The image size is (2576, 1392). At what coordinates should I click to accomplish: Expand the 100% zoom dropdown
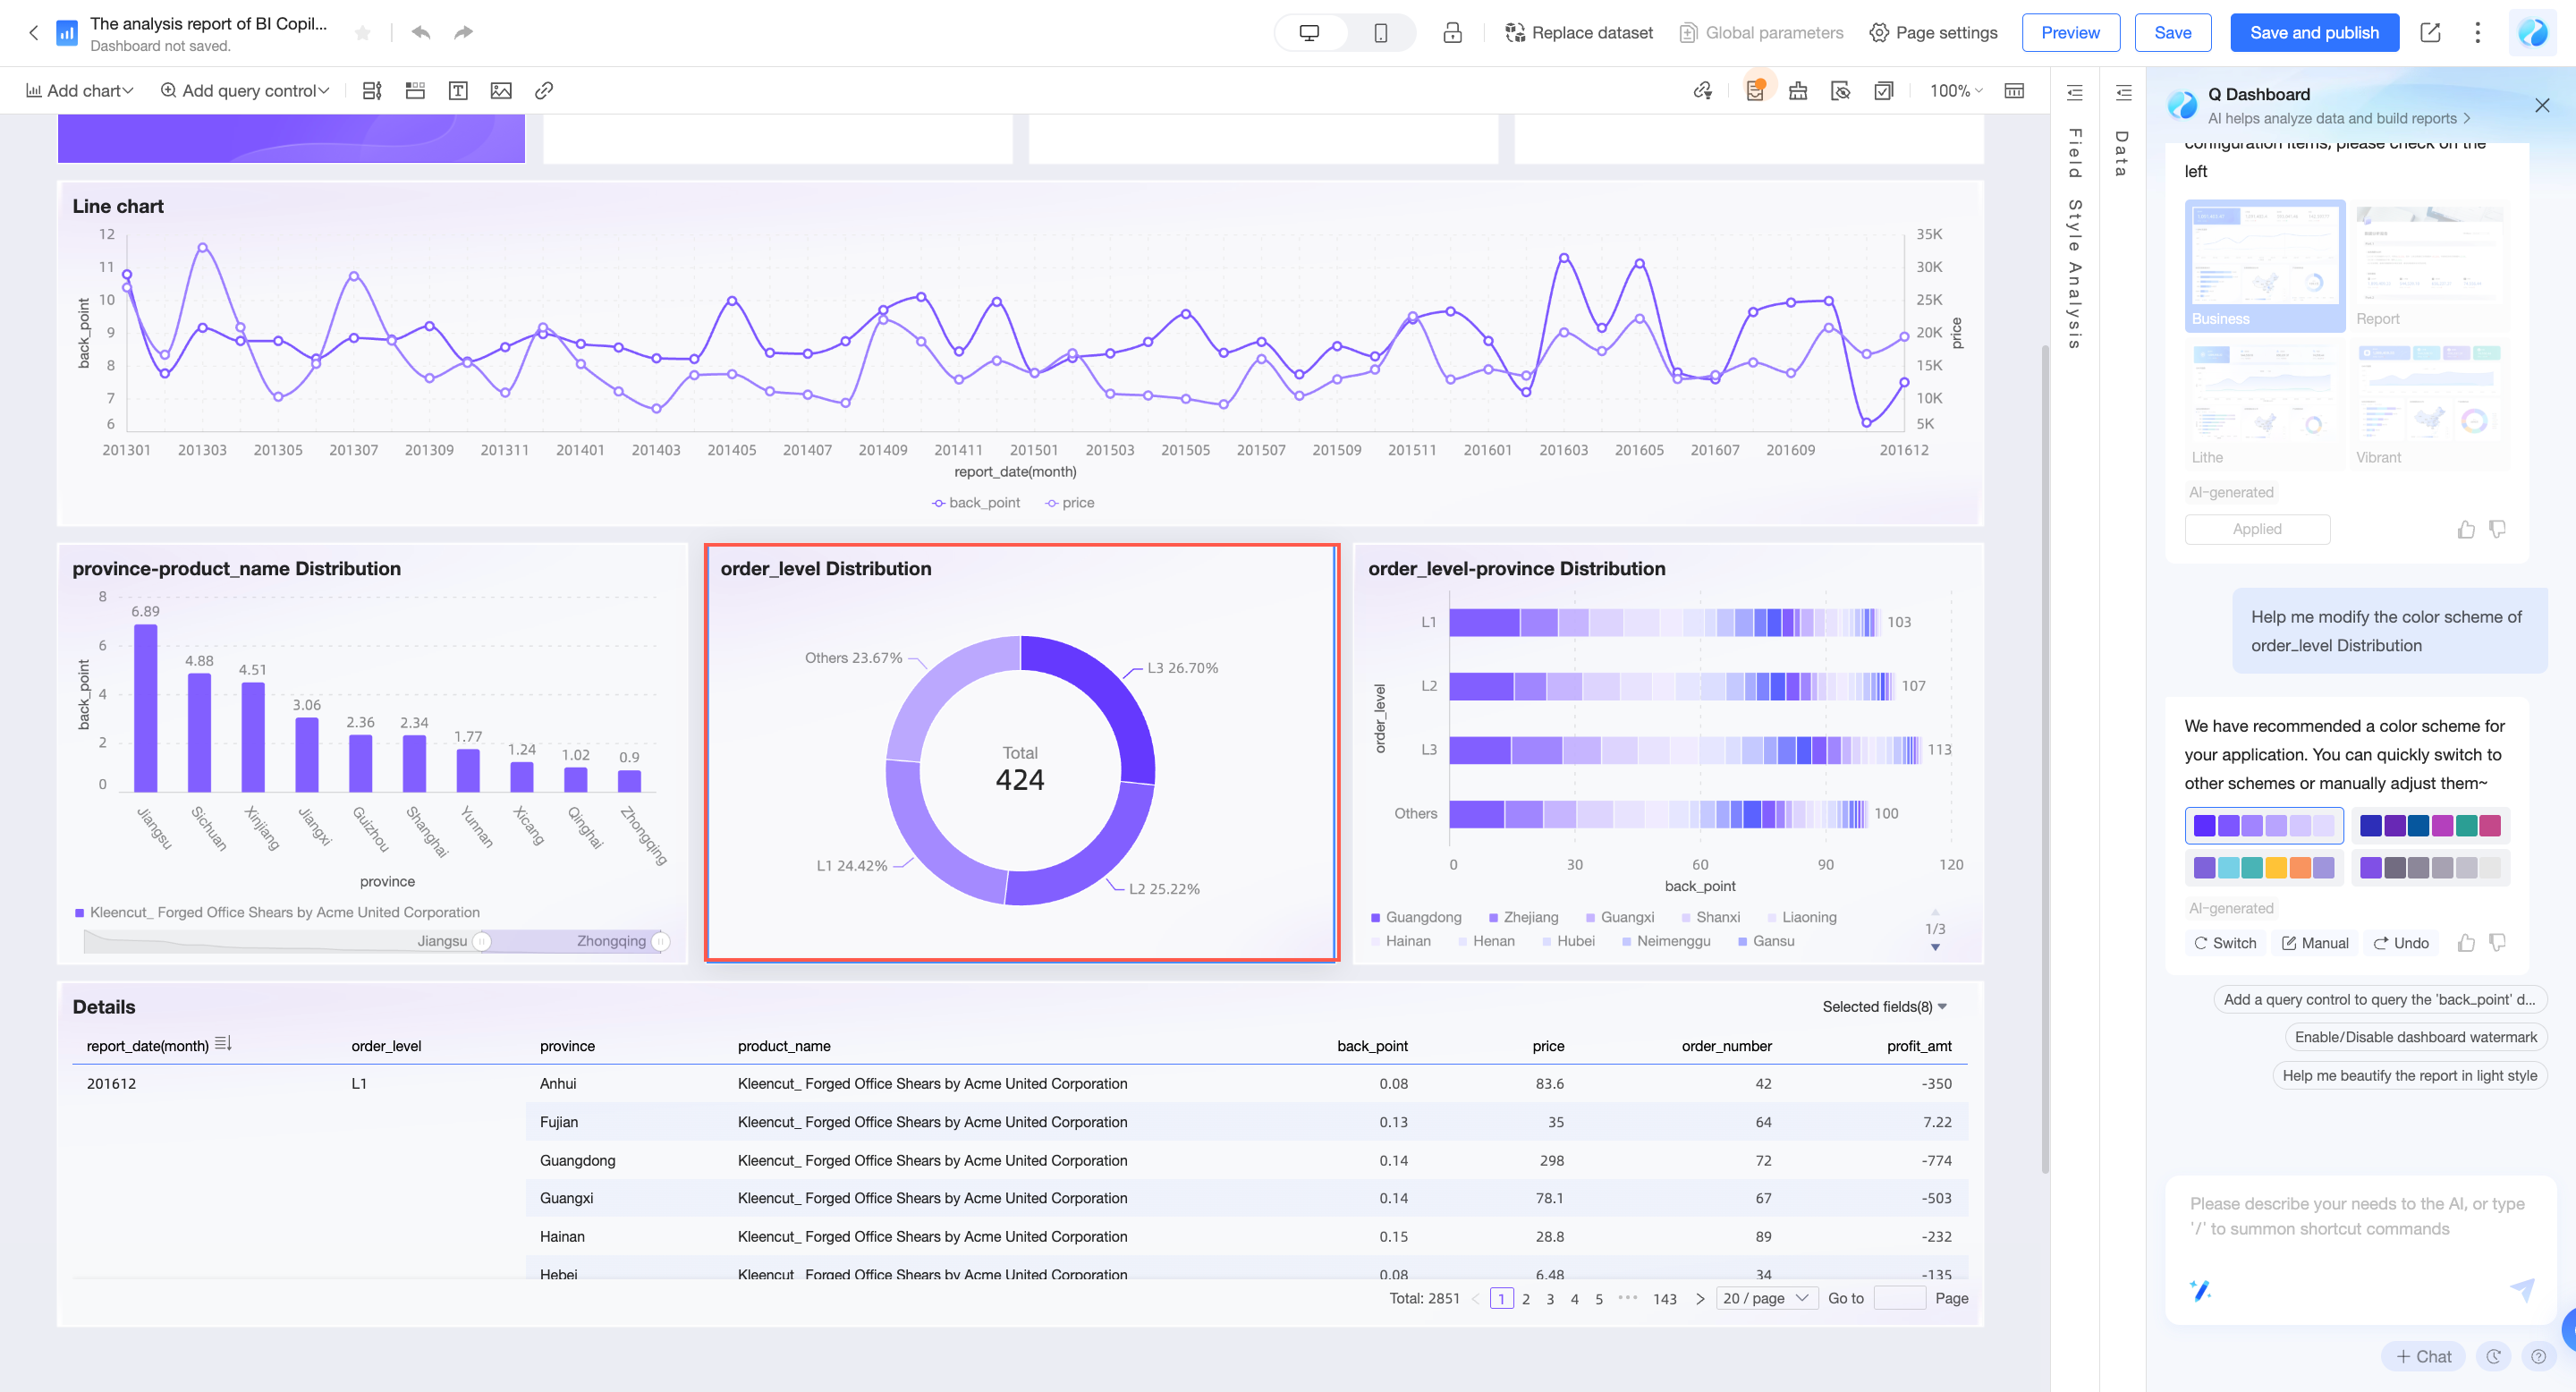point(1955,91)
